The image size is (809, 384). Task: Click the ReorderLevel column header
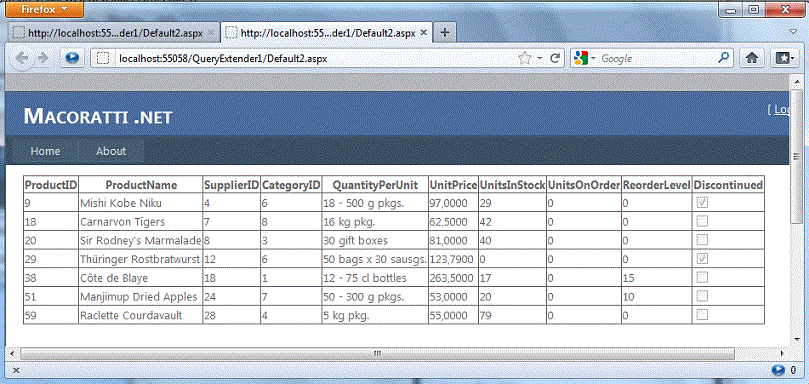tap(657, 184)
